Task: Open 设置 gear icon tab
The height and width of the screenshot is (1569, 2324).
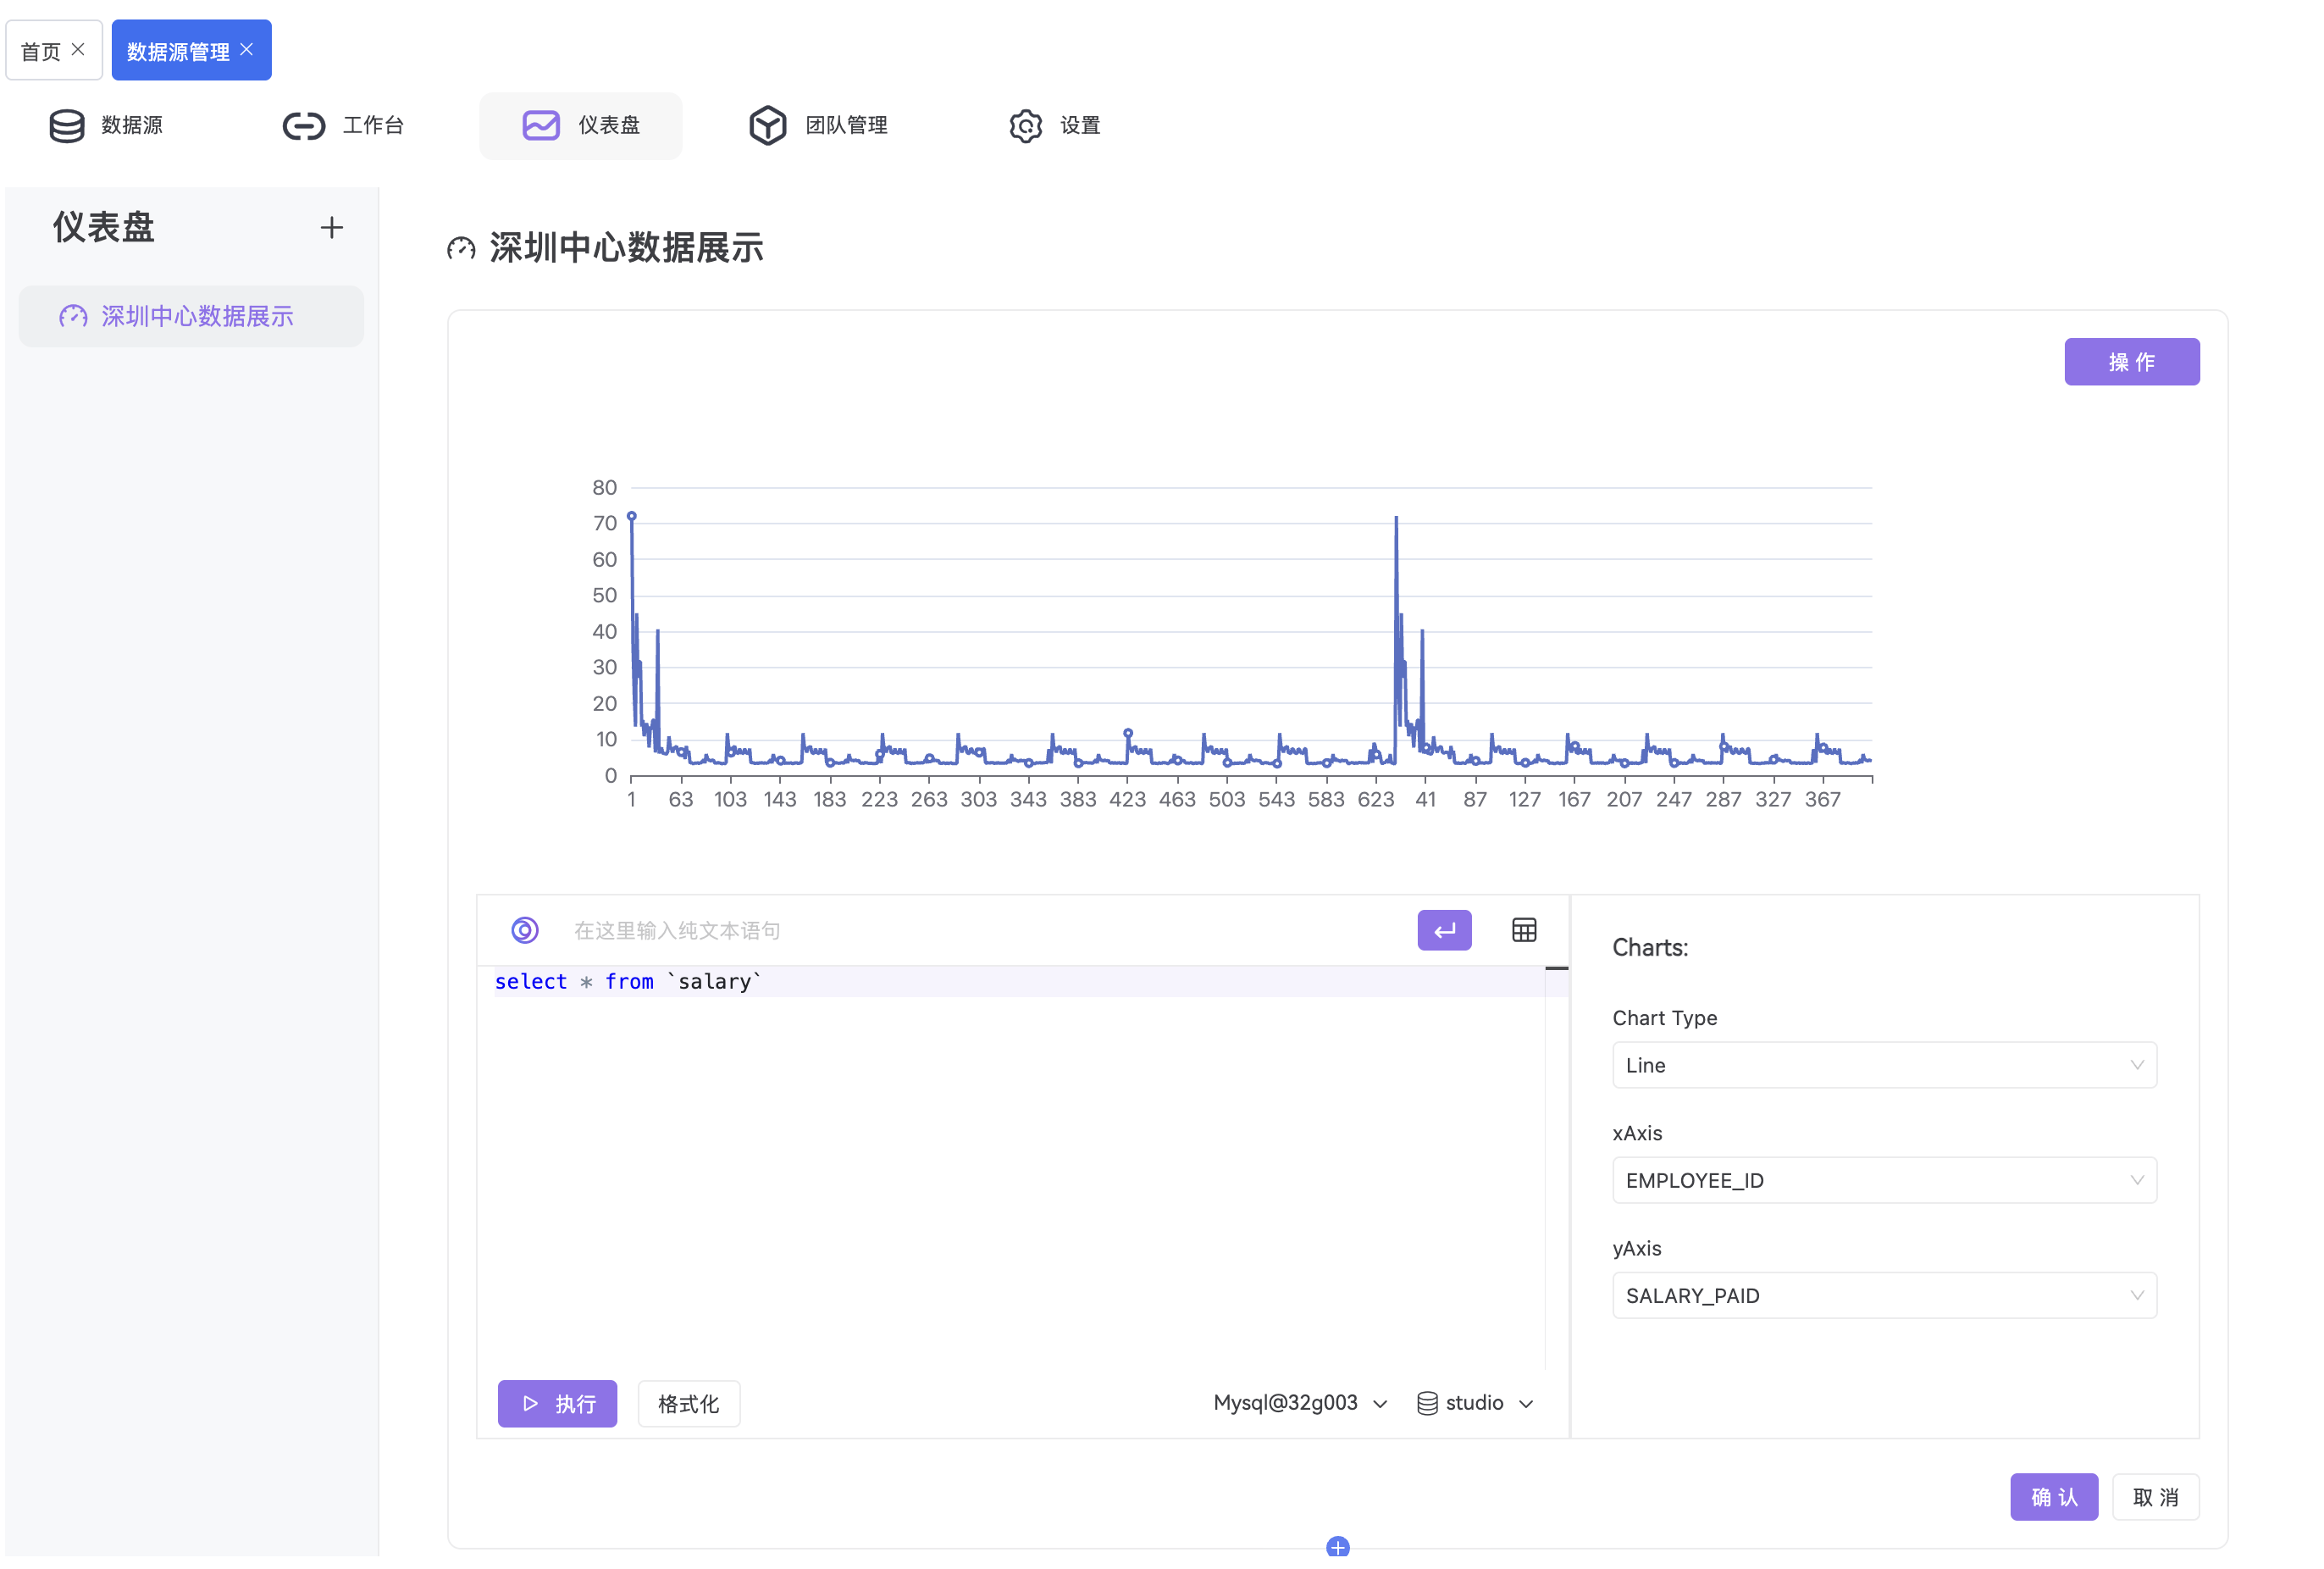Action: [1054, 126]
